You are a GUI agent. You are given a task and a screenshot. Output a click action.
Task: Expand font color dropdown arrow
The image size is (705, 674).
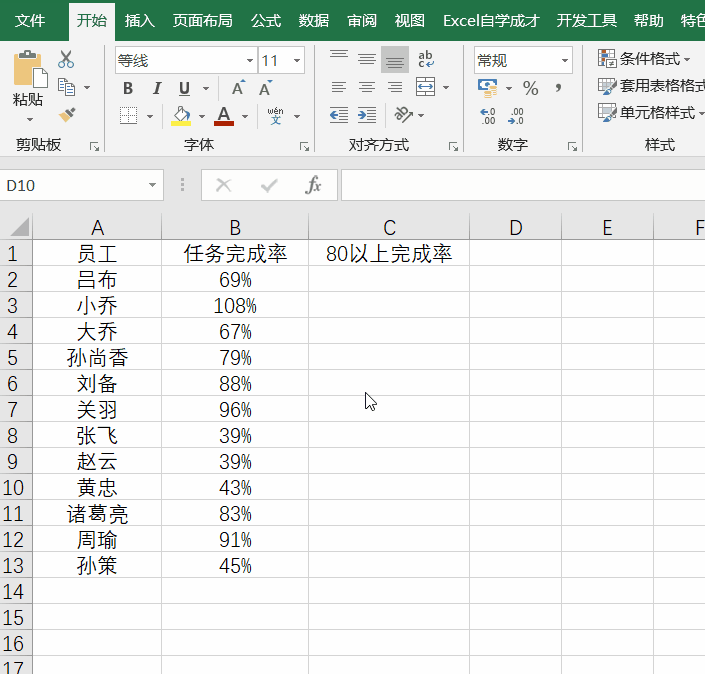point(245,116)
